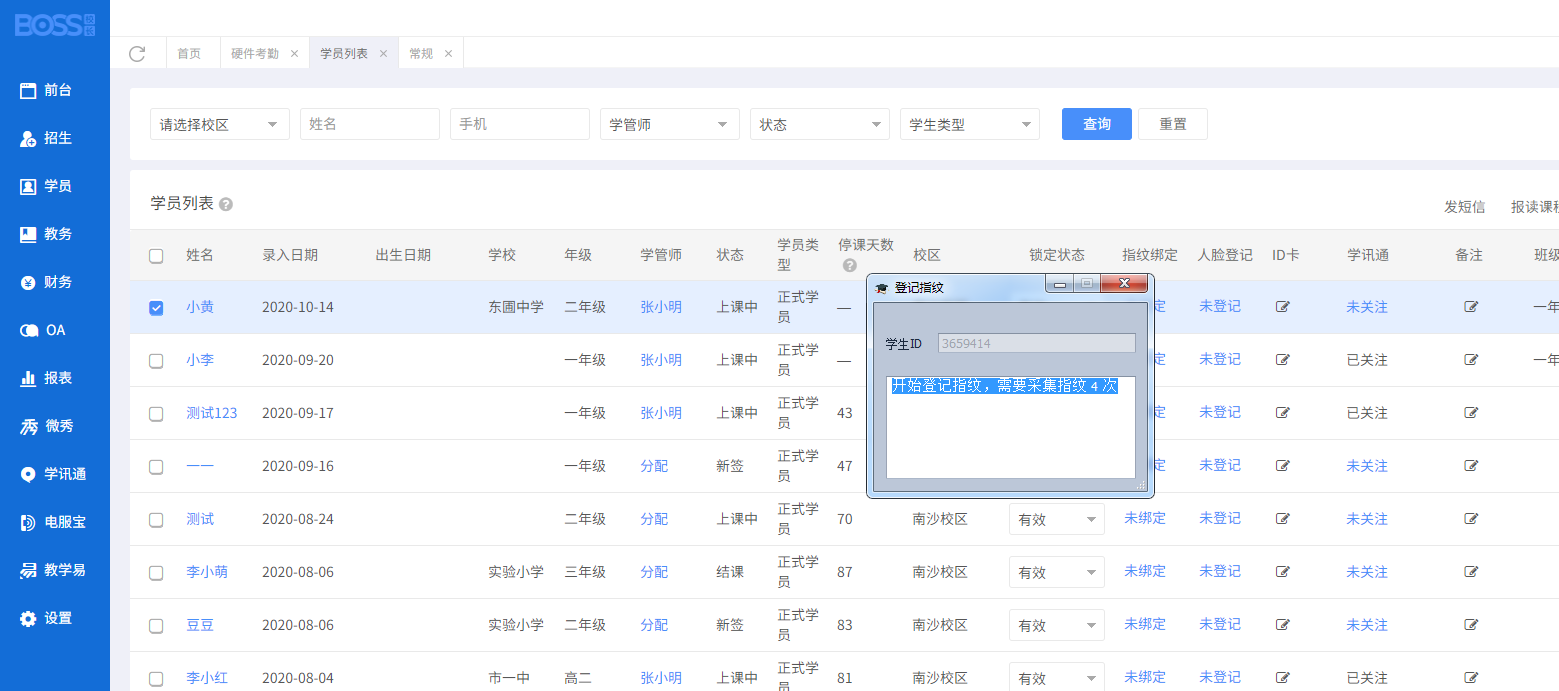
Task: Open 锁定状态 dropdown for 李小红 row
Action: [1057, 678]
